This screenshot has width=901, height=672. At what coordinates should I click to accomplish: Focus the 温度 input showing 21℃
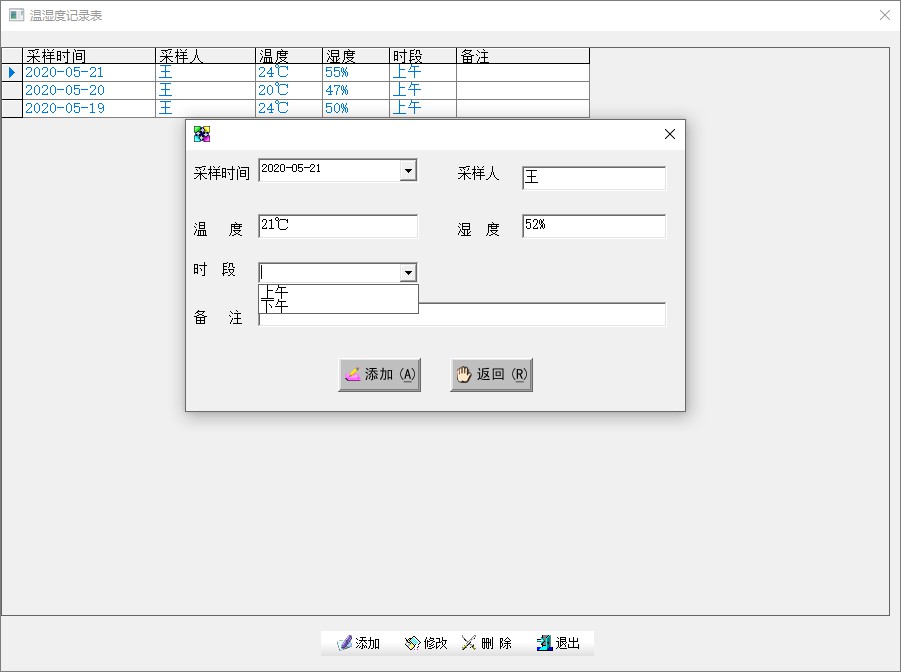[338, 226]
